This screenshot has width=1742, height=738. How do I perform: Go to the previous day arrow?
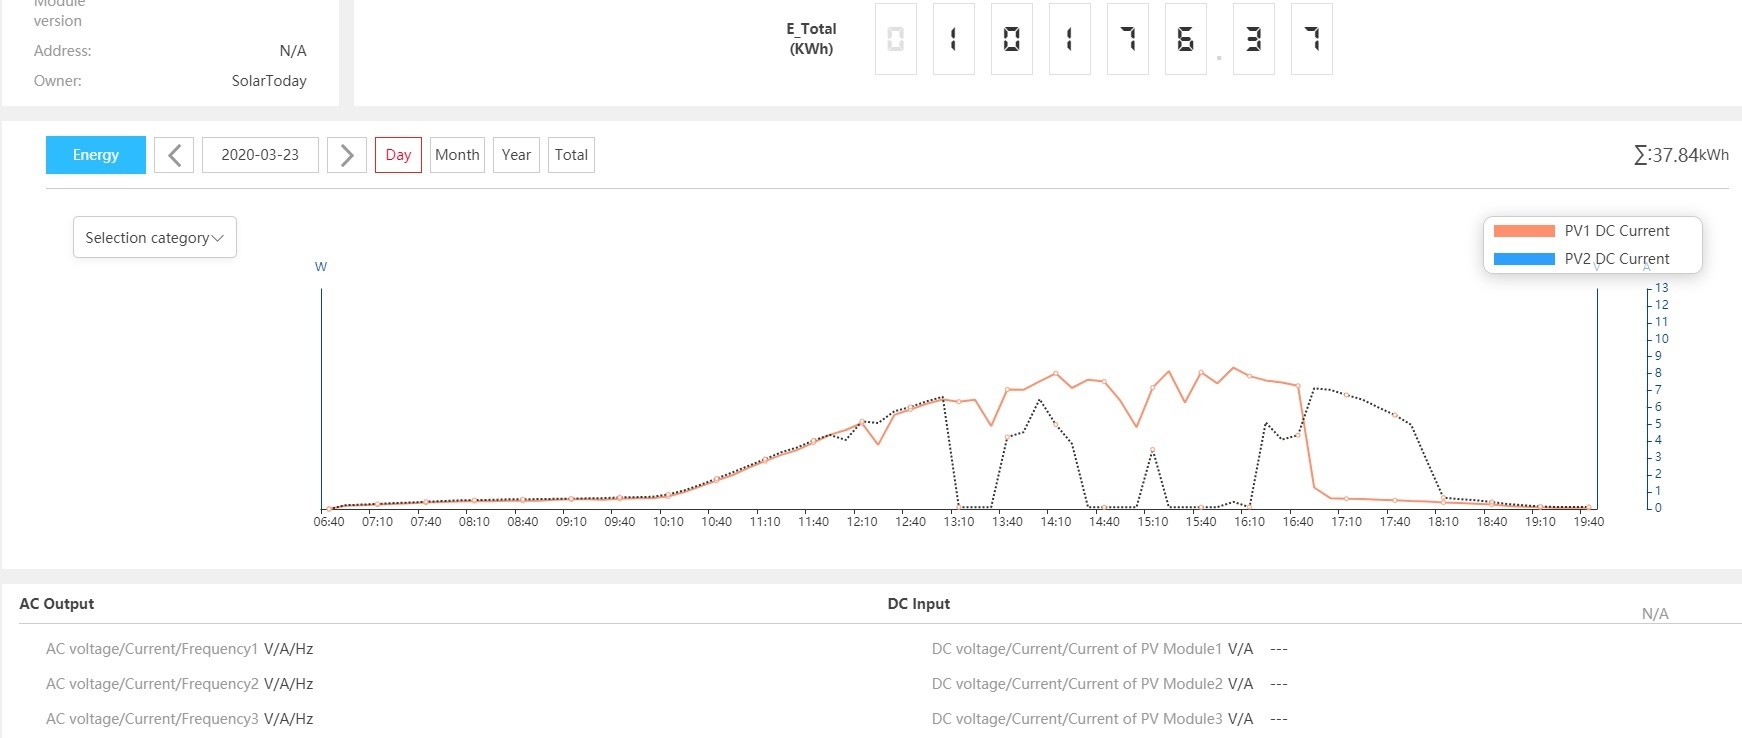(x=174, y=155)
